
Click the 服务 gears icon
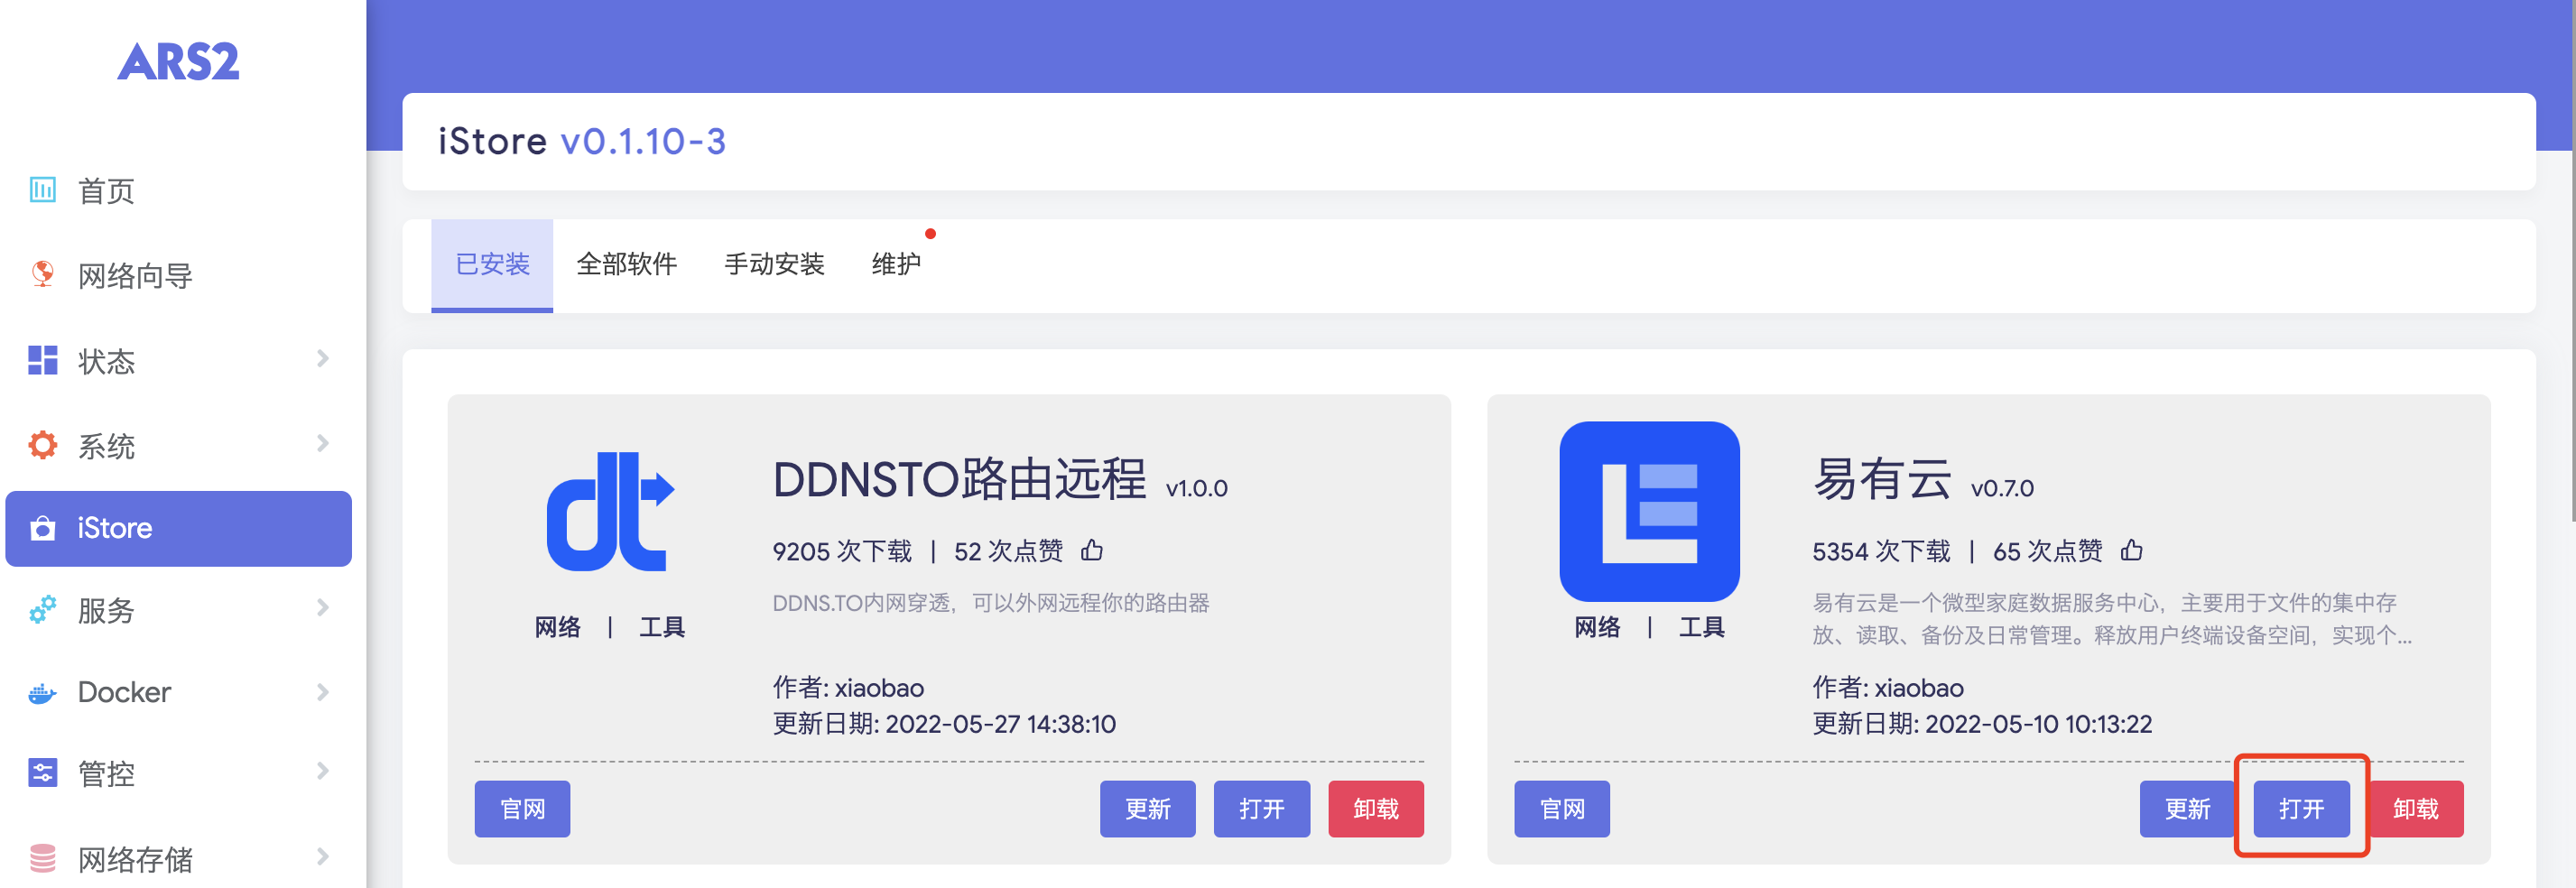coord(42,609)
